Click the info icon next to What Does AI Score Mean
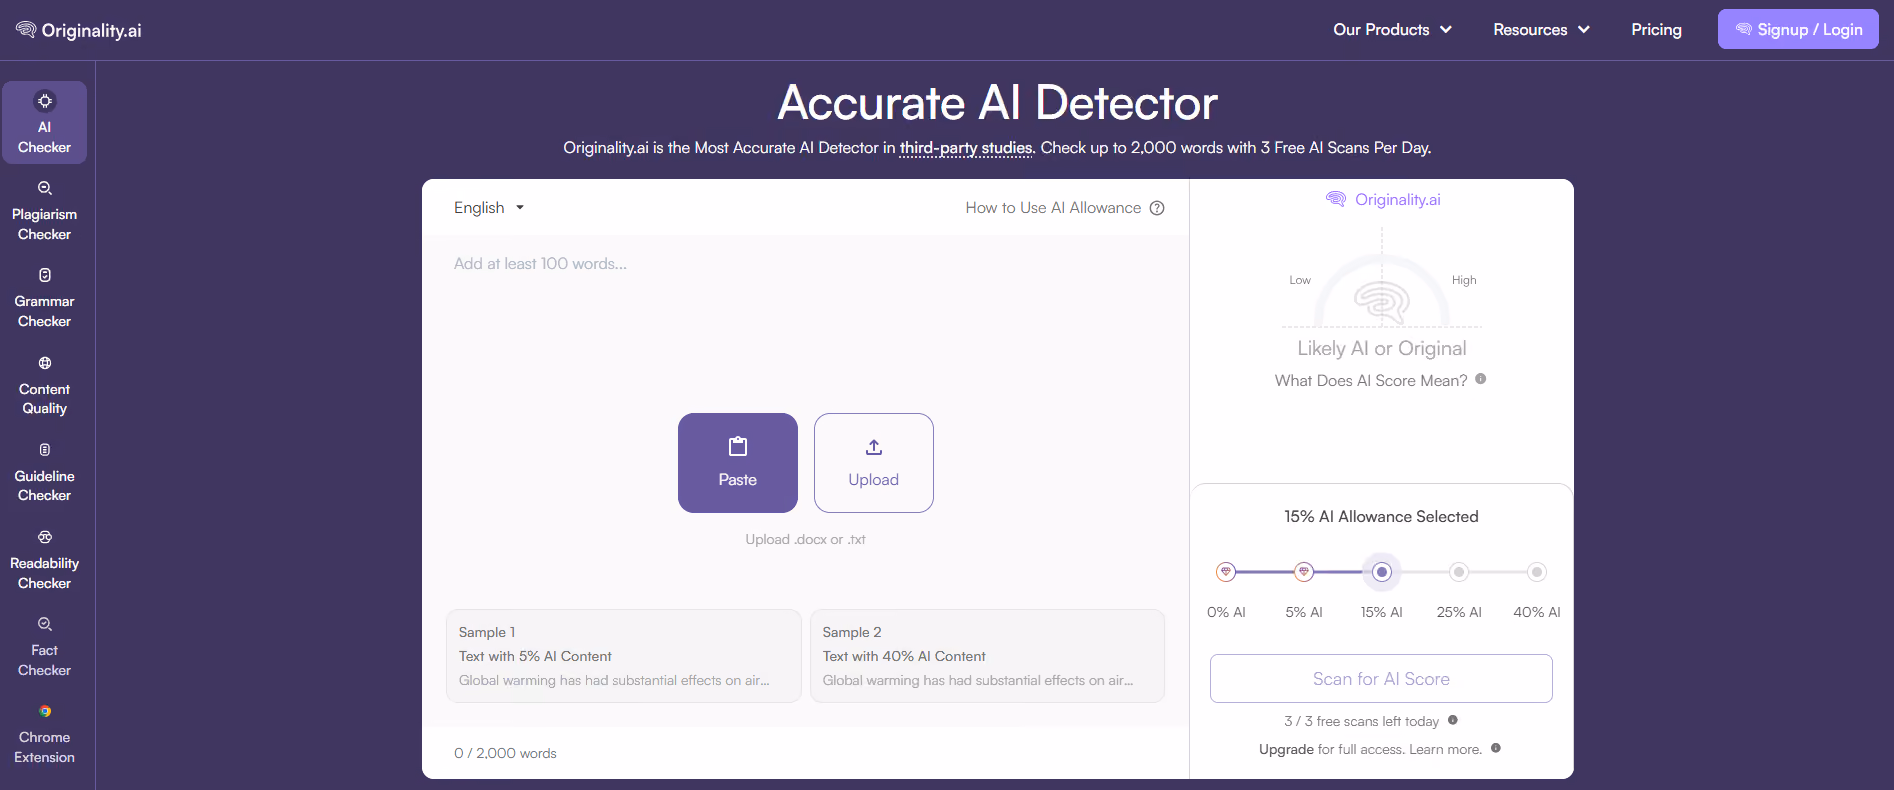This screenshot has height=790, width=1894. (1481, 379)
